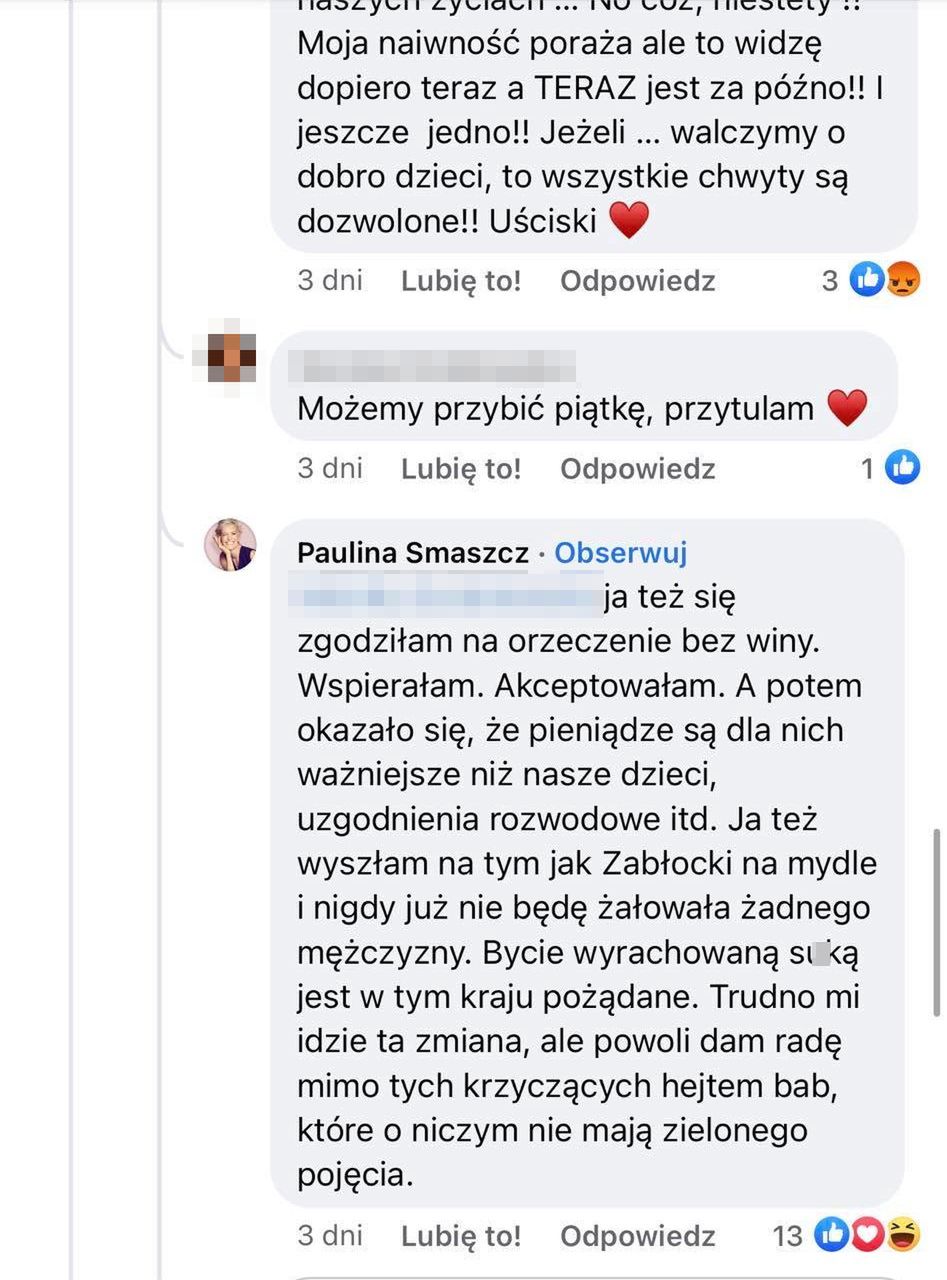
Task: Open the Paulina Smaszcz name link
Action: 413,553
